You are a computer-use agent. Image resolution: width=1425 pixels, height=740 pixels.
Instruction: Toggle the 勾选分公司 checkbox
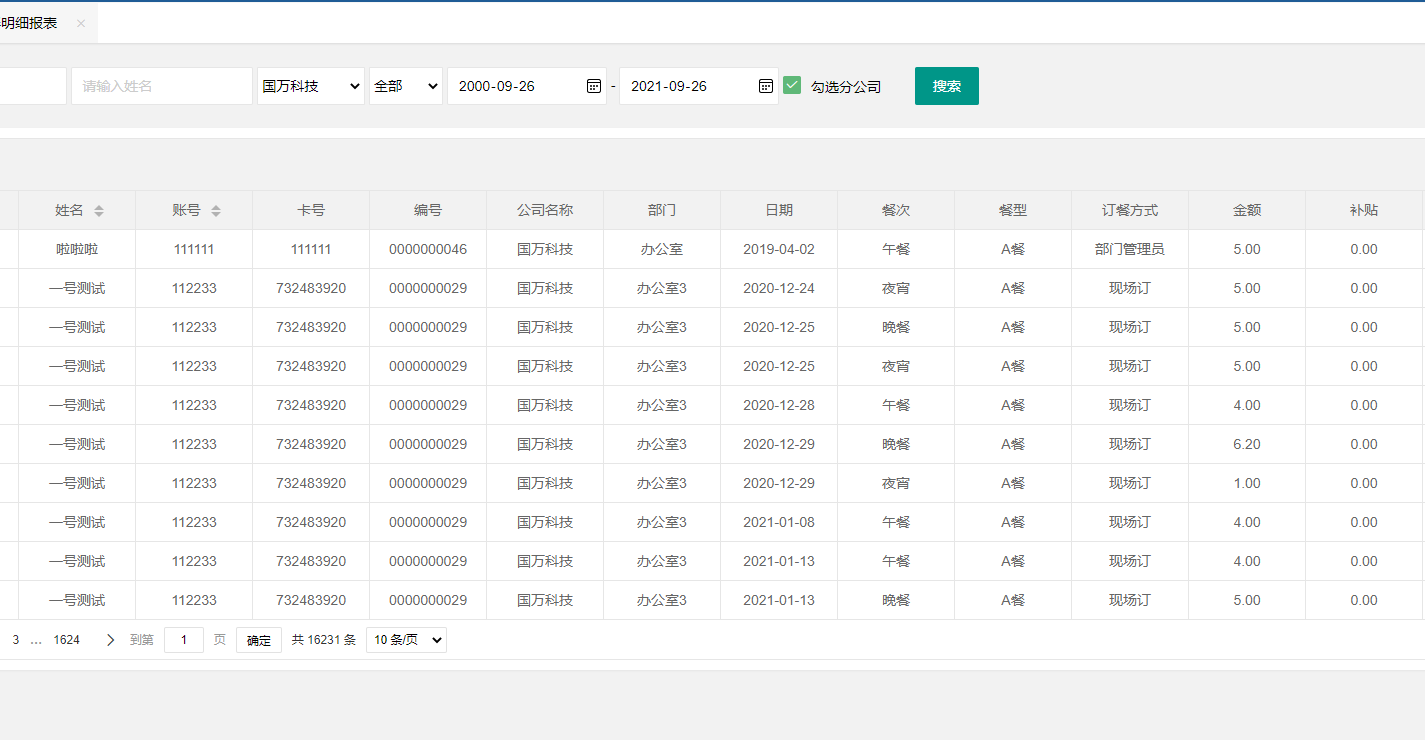coord(792,86)
